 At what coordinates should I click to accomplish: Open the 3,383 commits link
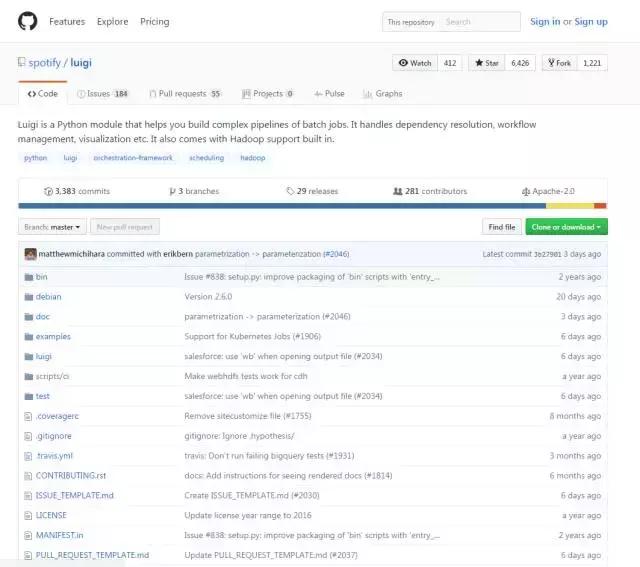point(77,191)
